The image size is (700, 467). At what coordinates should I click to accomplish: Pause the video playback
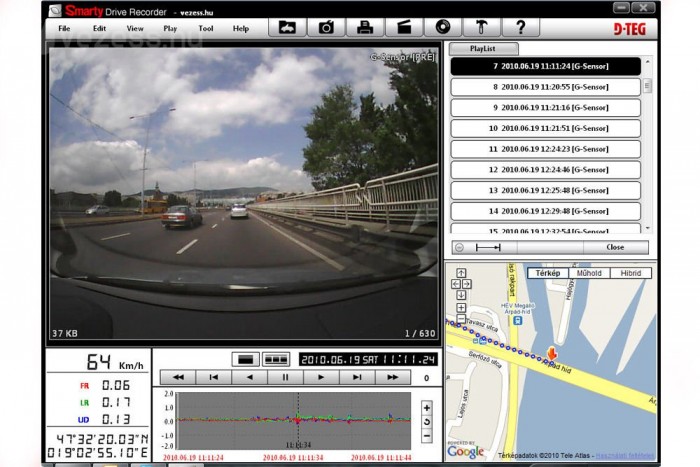click(286, 378)
